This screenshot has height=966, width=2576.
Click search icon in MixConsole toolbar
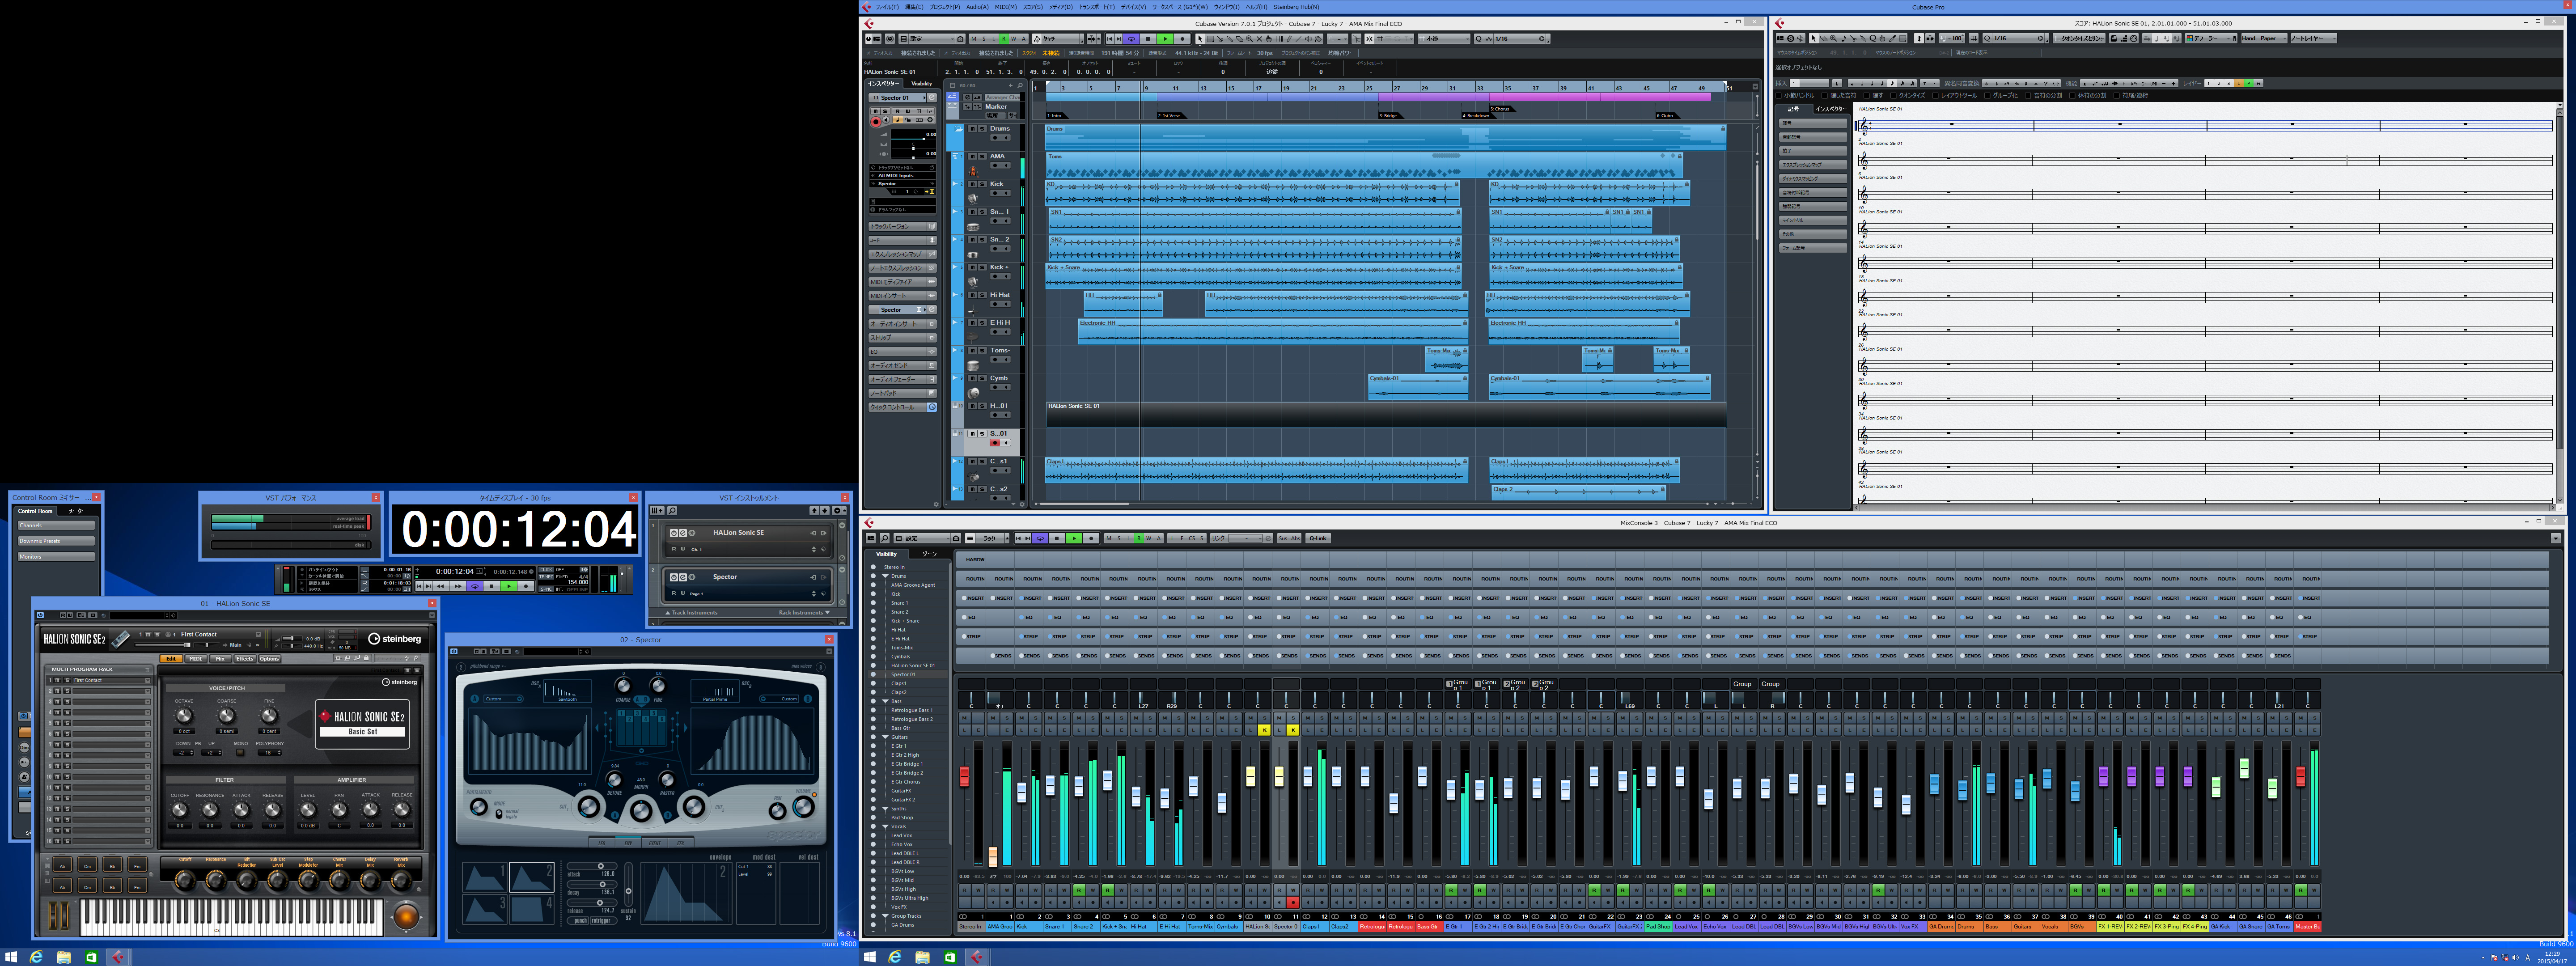tap(885, 538)
